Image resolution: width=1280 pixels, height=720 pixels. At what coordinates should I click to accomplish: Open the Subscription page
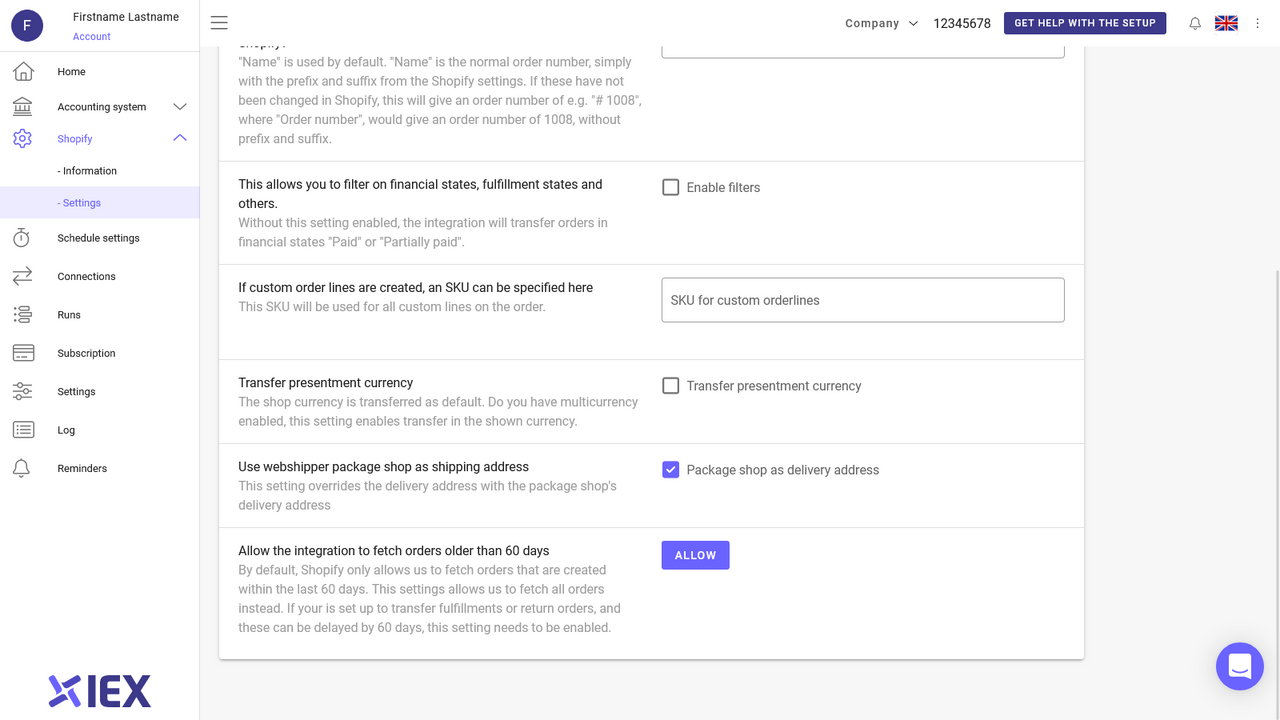(86, 353)
